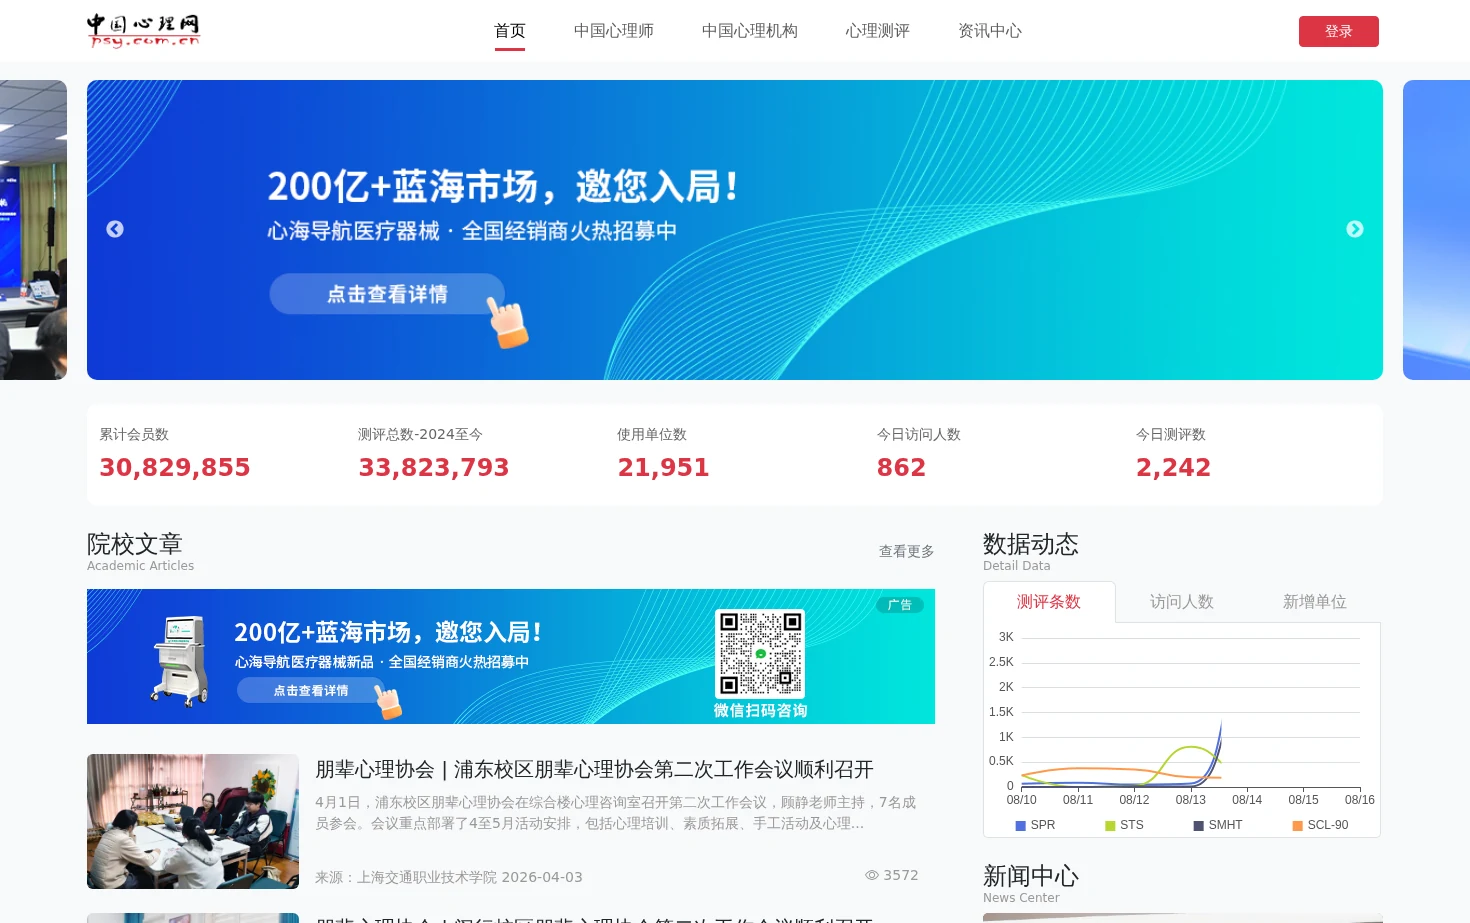Click the main 200亿+蓝海市场 banner slide
Screen dimensions: 1470x923
[735, 230]
